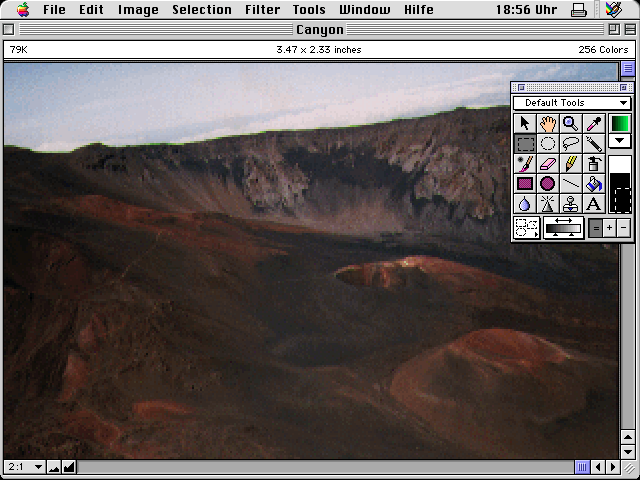Click the green gradient color swatch
640x480 pixels.
tap(619, 123)
